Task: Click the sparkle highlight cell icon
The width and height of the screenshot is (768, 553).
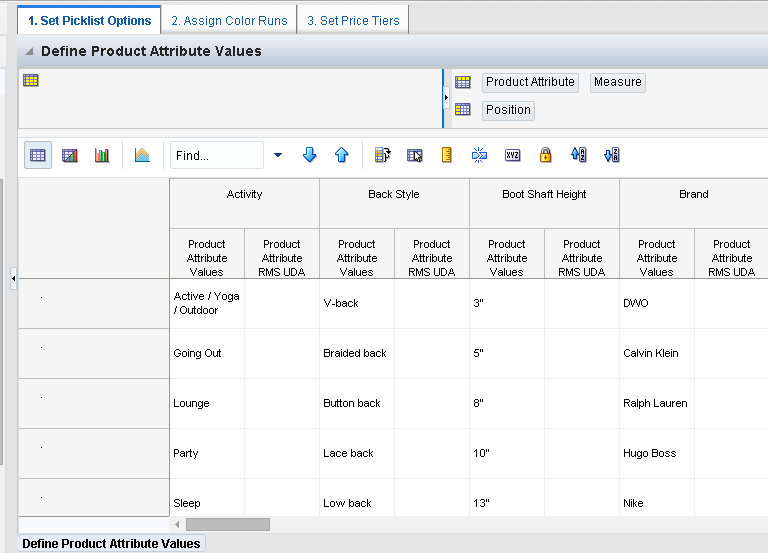Action: pyautogui.click(x=479, y=155)
